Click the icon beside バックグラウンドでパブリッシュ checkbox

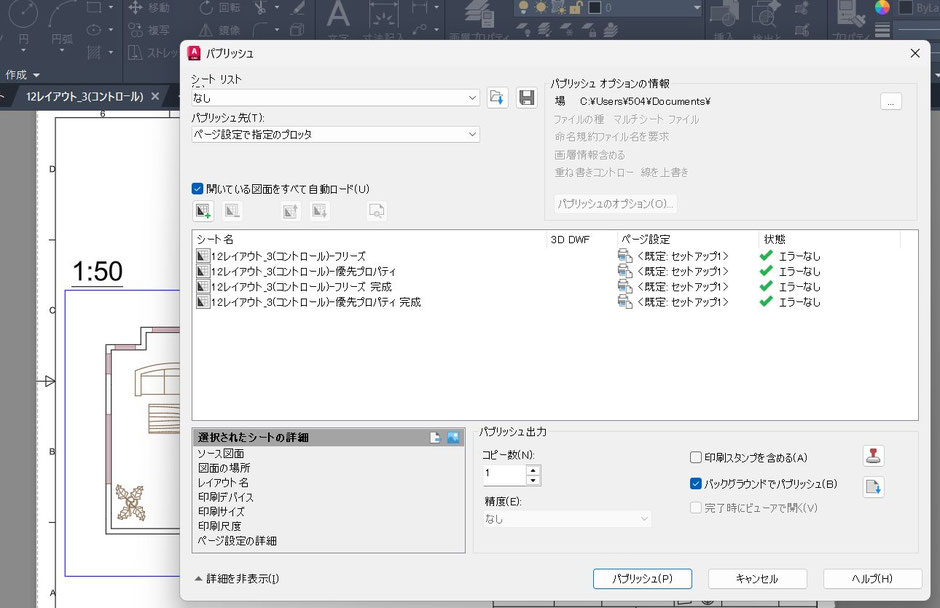coord(873,486)
